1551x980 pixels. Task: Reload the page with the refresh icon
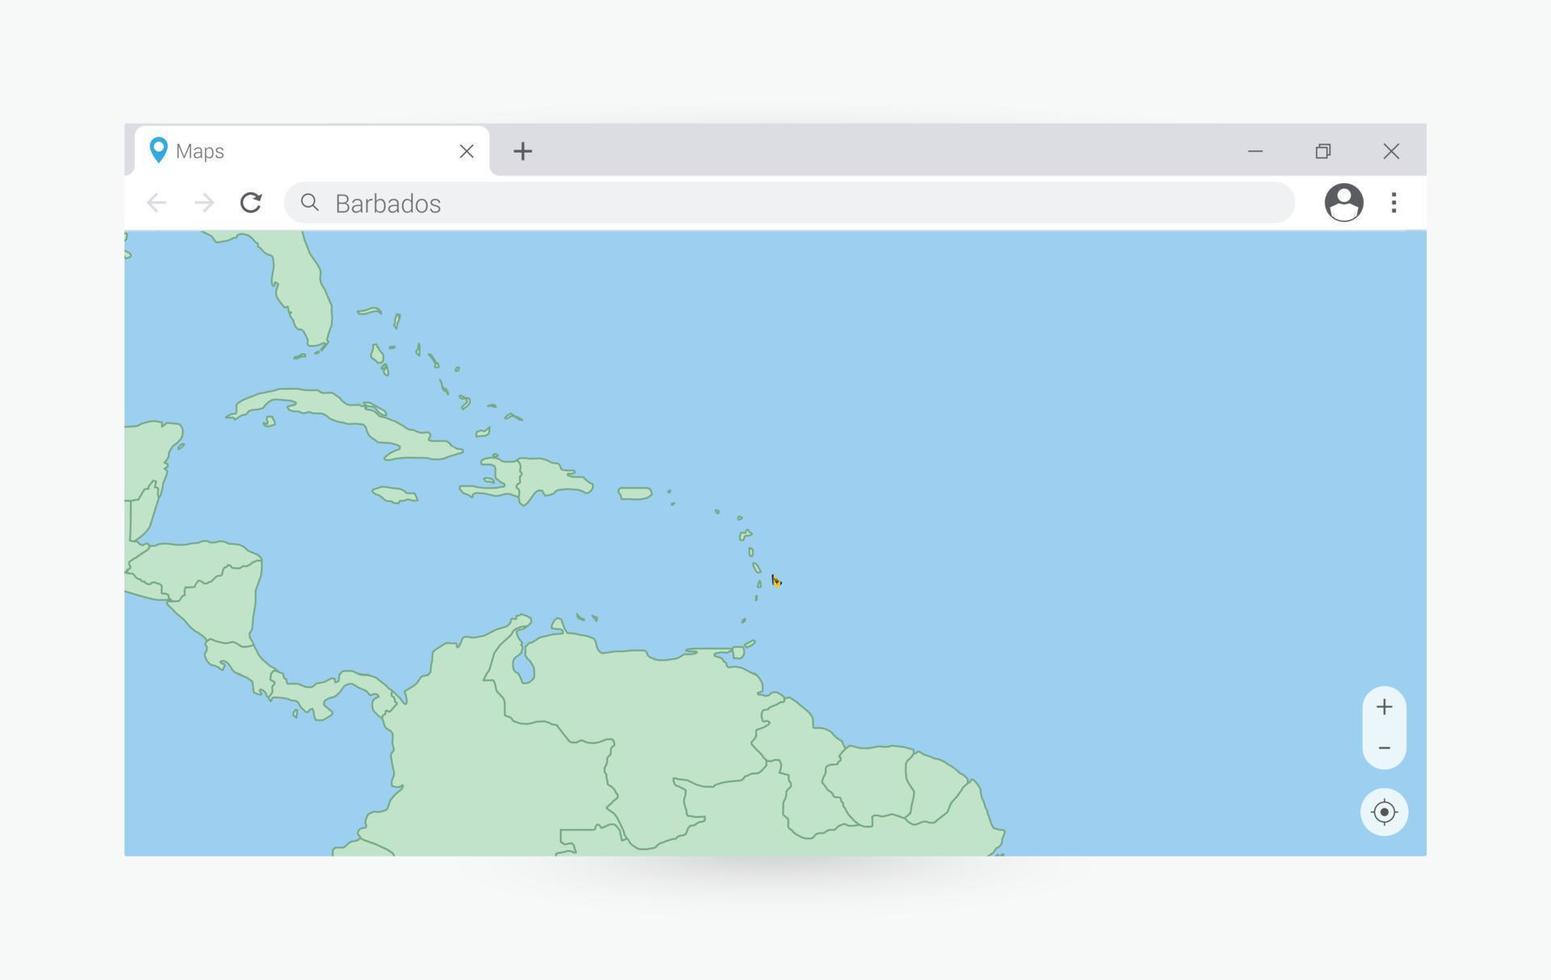[x=251, y=203]
